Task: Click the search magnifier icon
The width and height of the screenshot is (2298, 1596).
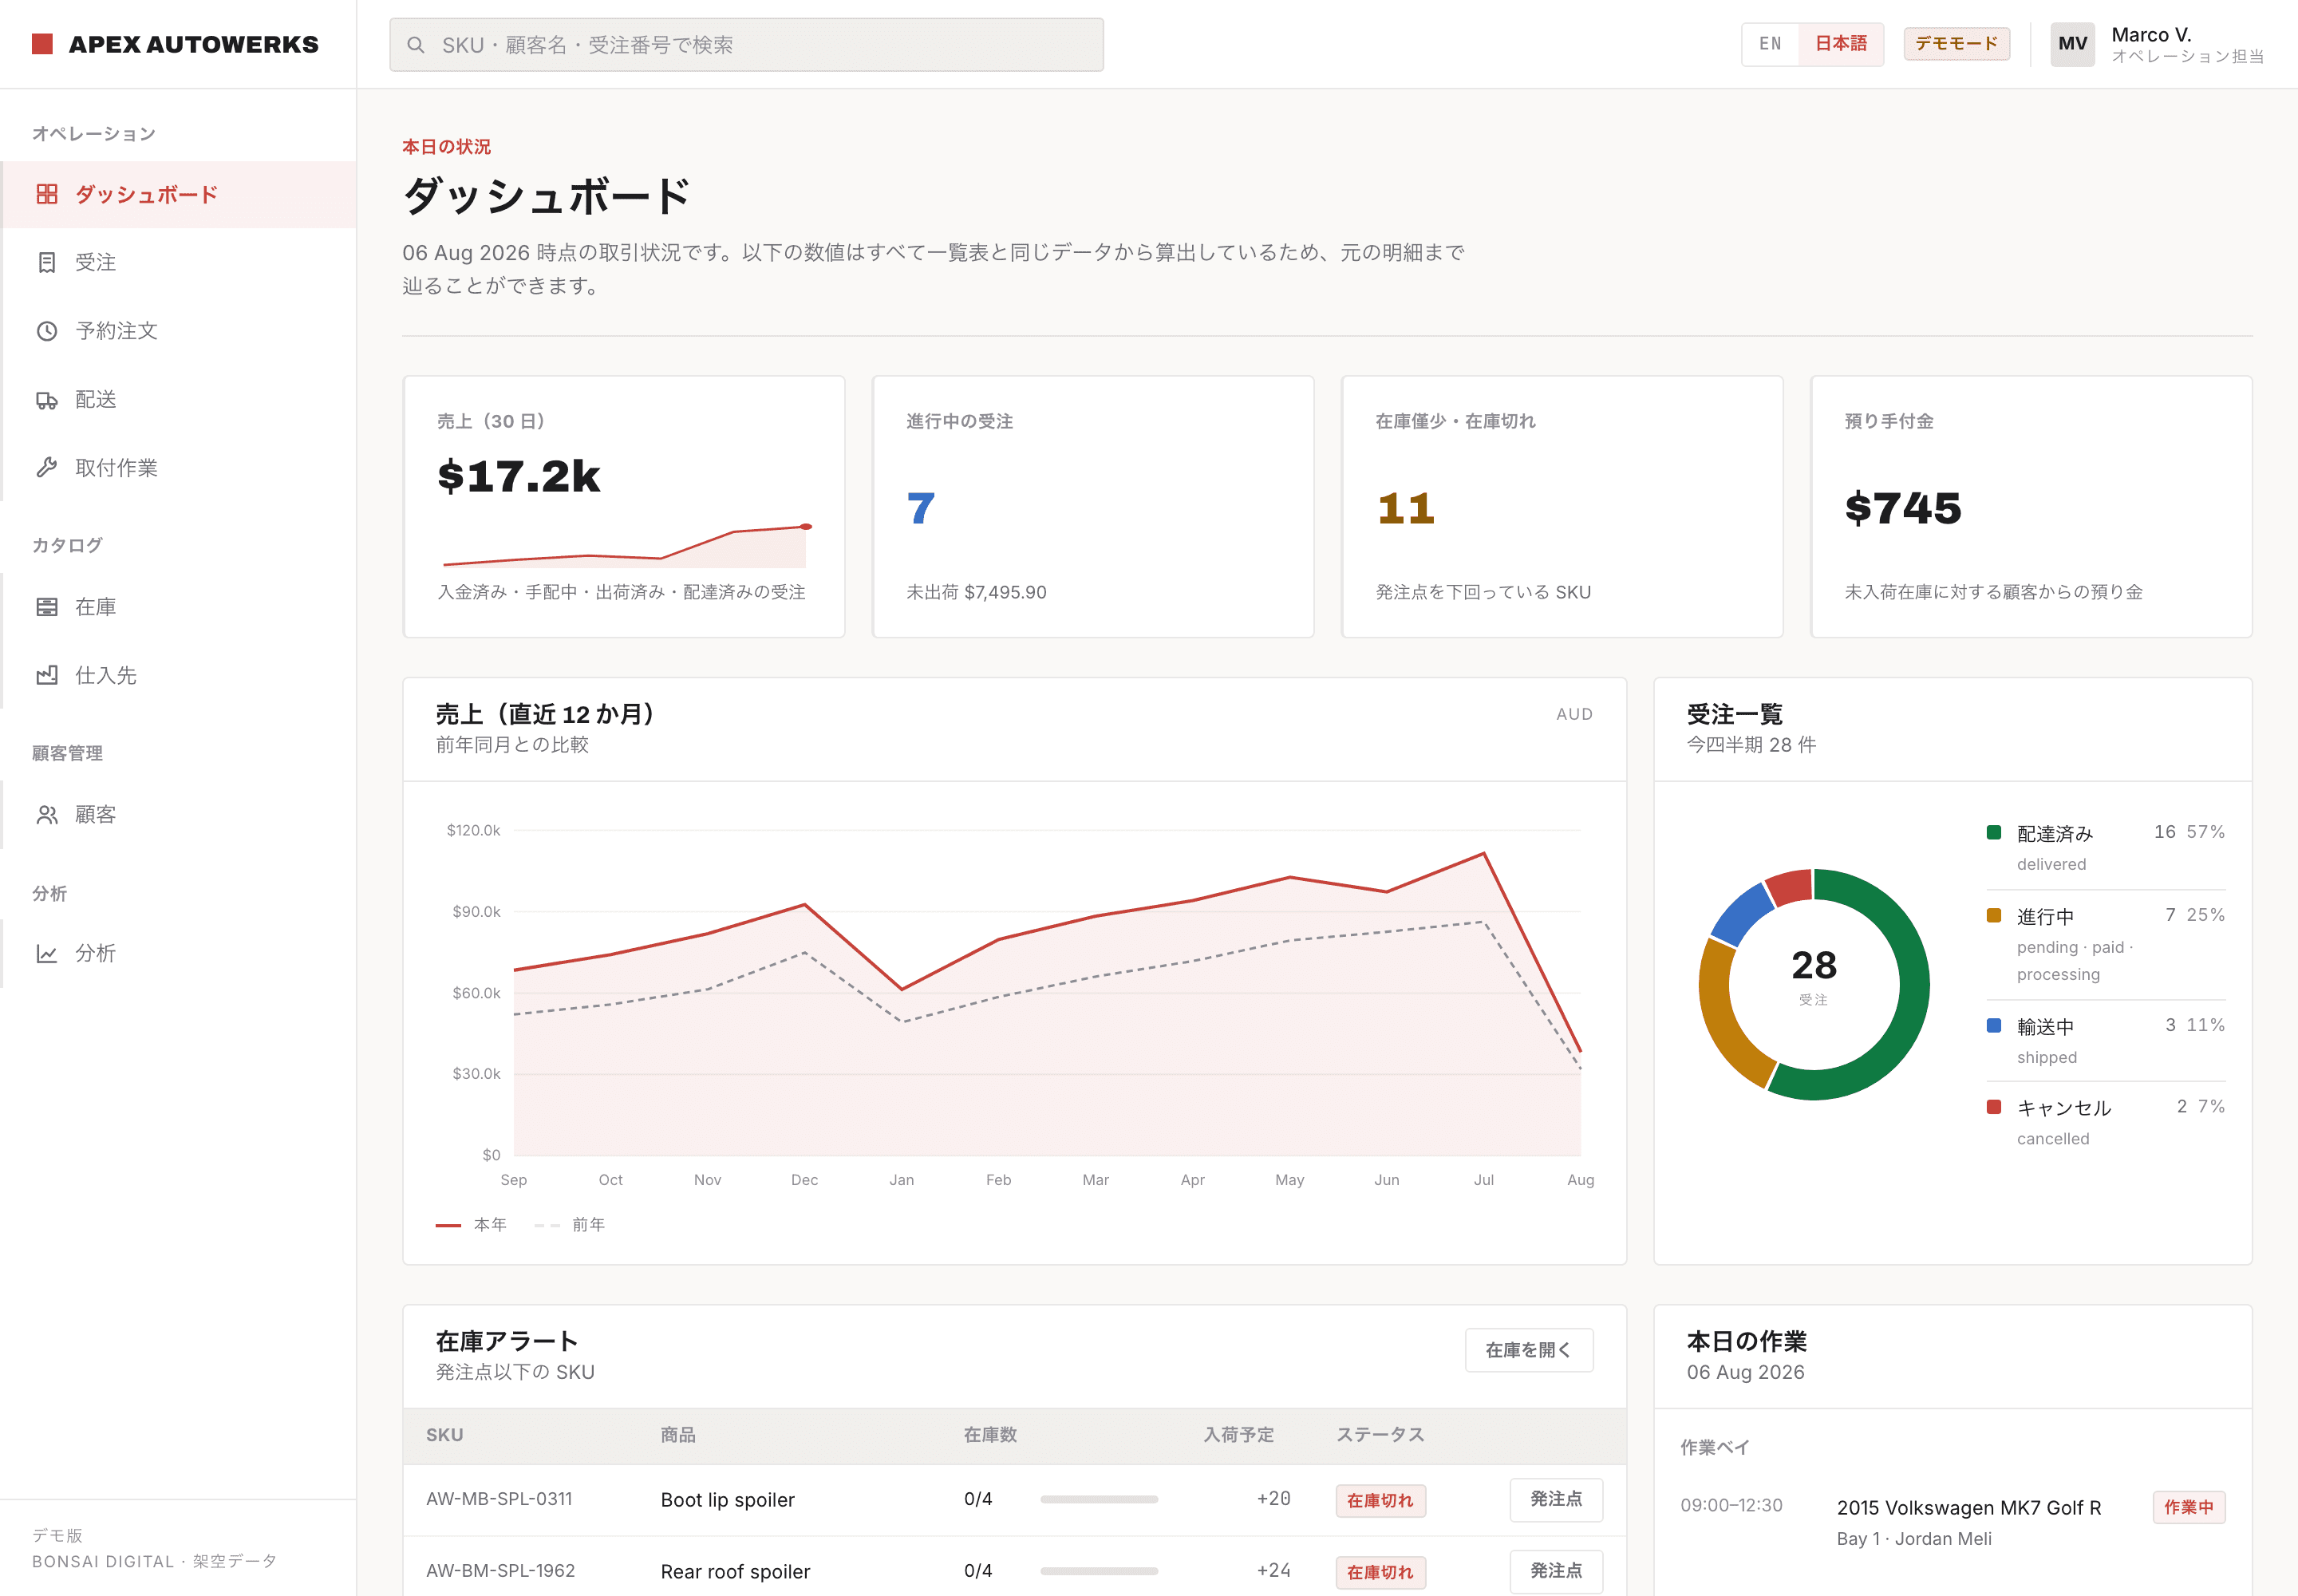Action: (x=416, y=45)
